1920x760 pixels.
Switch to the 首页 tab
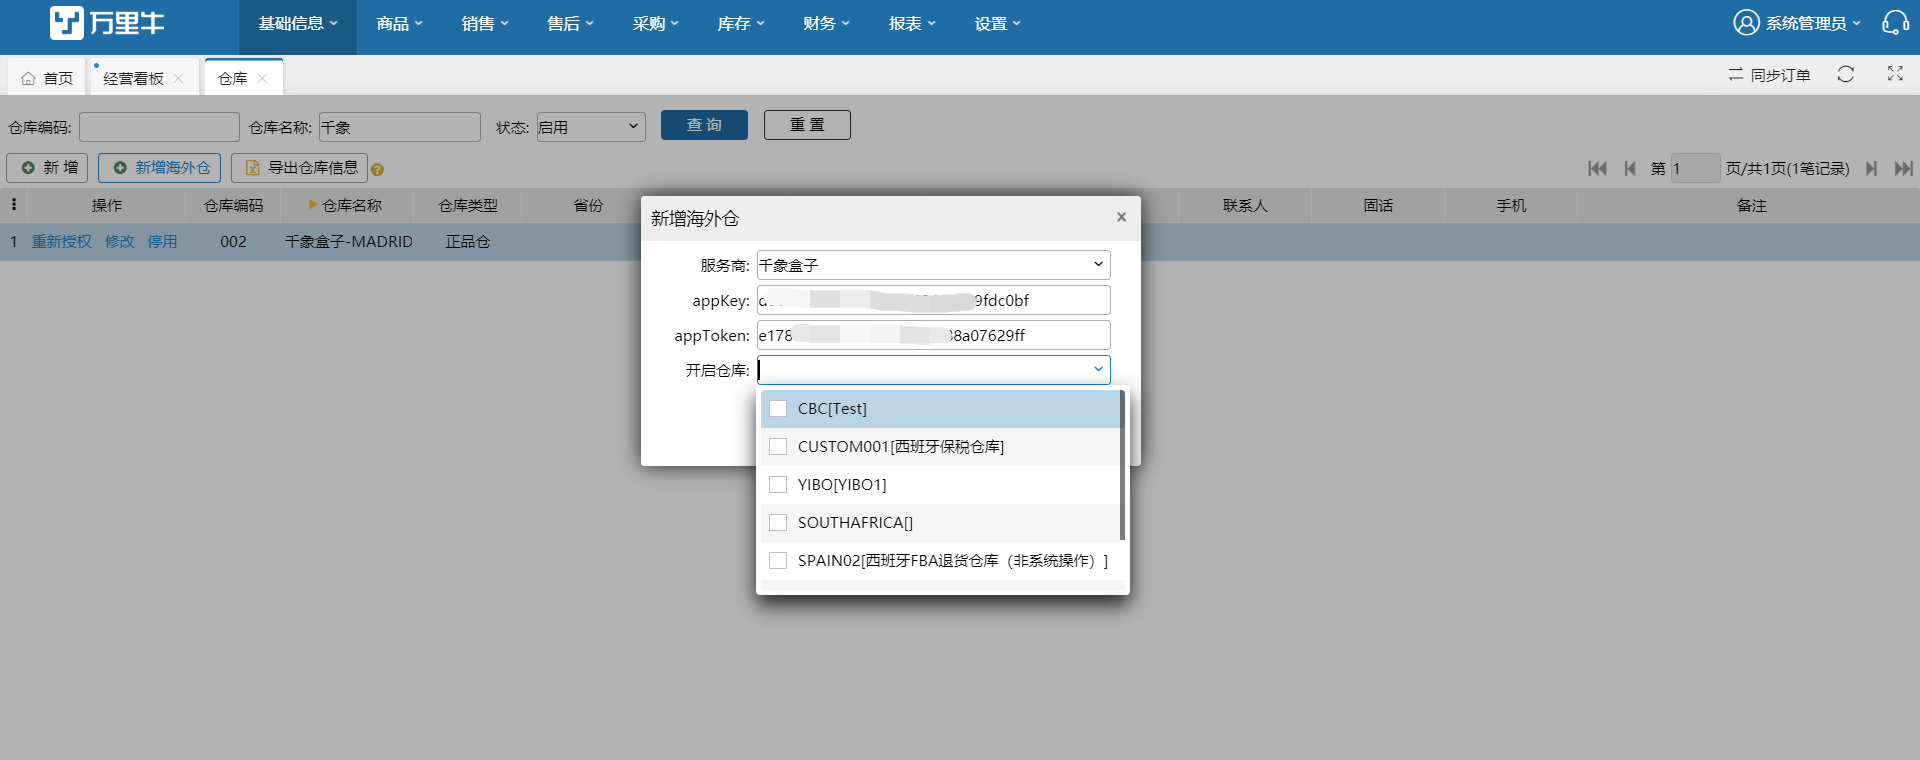click(x=48, y=78)
